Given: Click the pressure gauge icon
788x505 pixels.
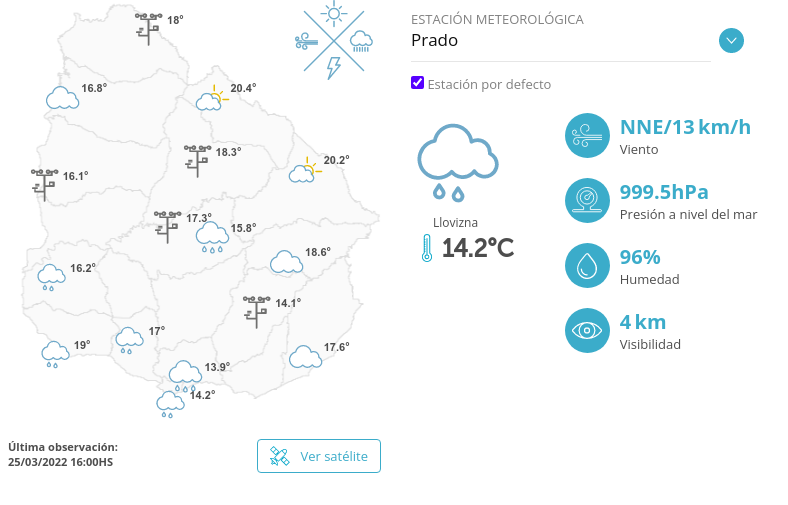Looking at the screenshot, I should [x=587, y=200].
